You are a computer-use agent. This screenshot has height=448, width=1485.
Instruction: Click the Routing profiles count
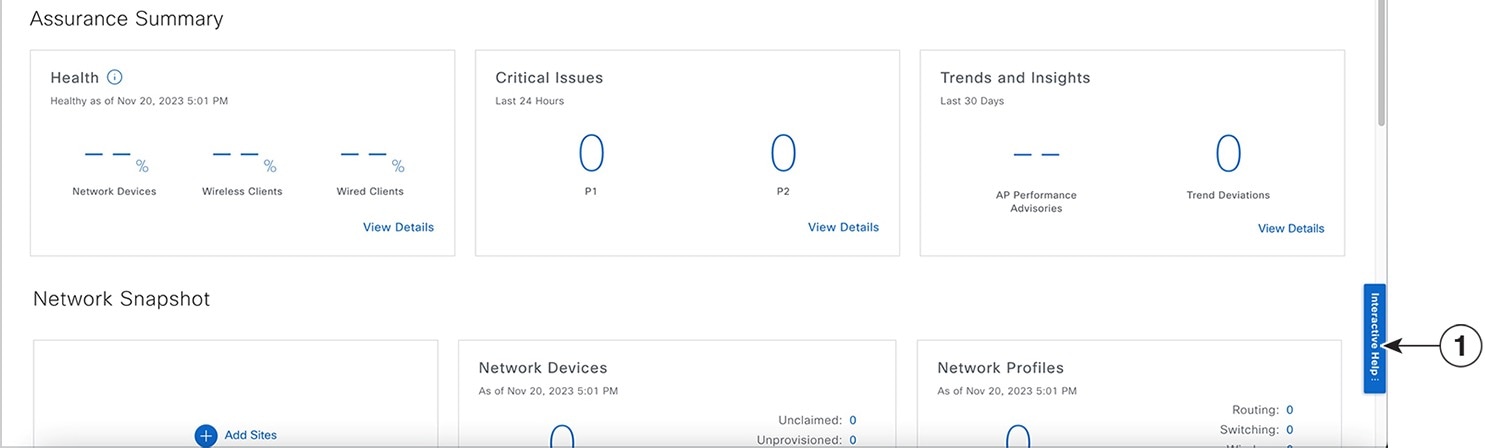[x=1290, y=410]
